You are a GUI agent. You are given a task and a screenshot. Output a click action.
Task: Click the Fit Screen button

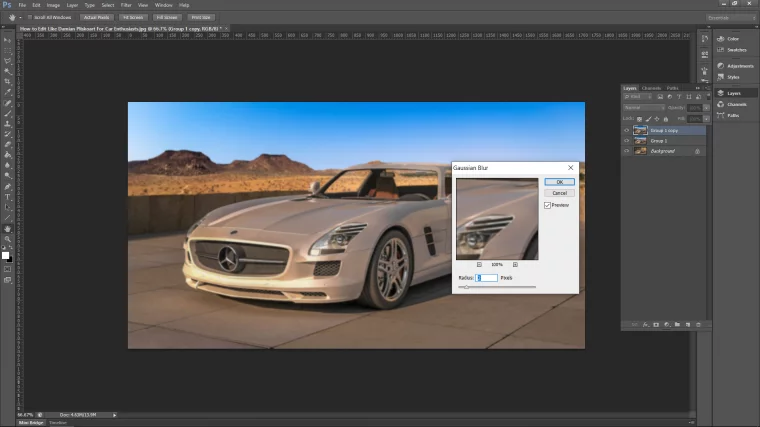133,17
